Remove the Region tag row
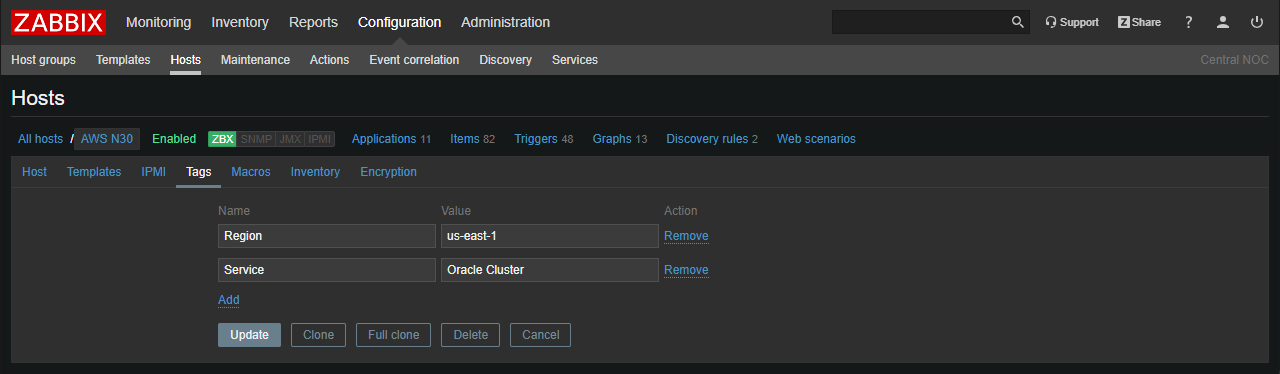The image size is (1280, 374). pos(686,236)
